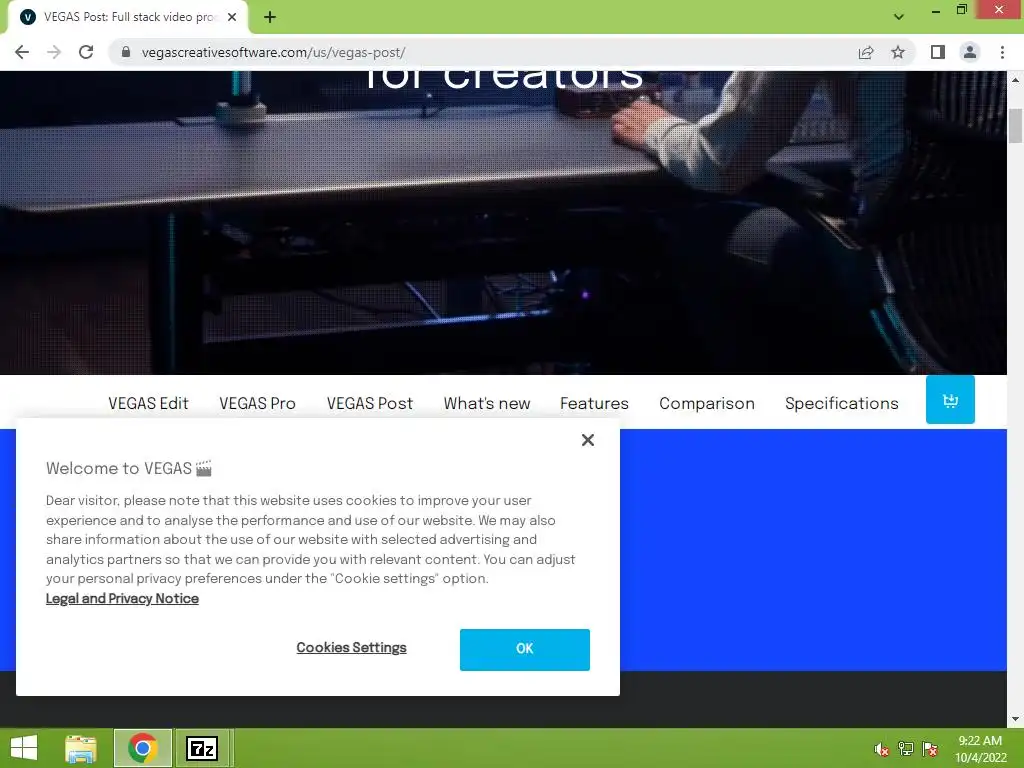Open the Action Center flag icon
This screenshot has height=768, width=1024.
click(929, 749)
